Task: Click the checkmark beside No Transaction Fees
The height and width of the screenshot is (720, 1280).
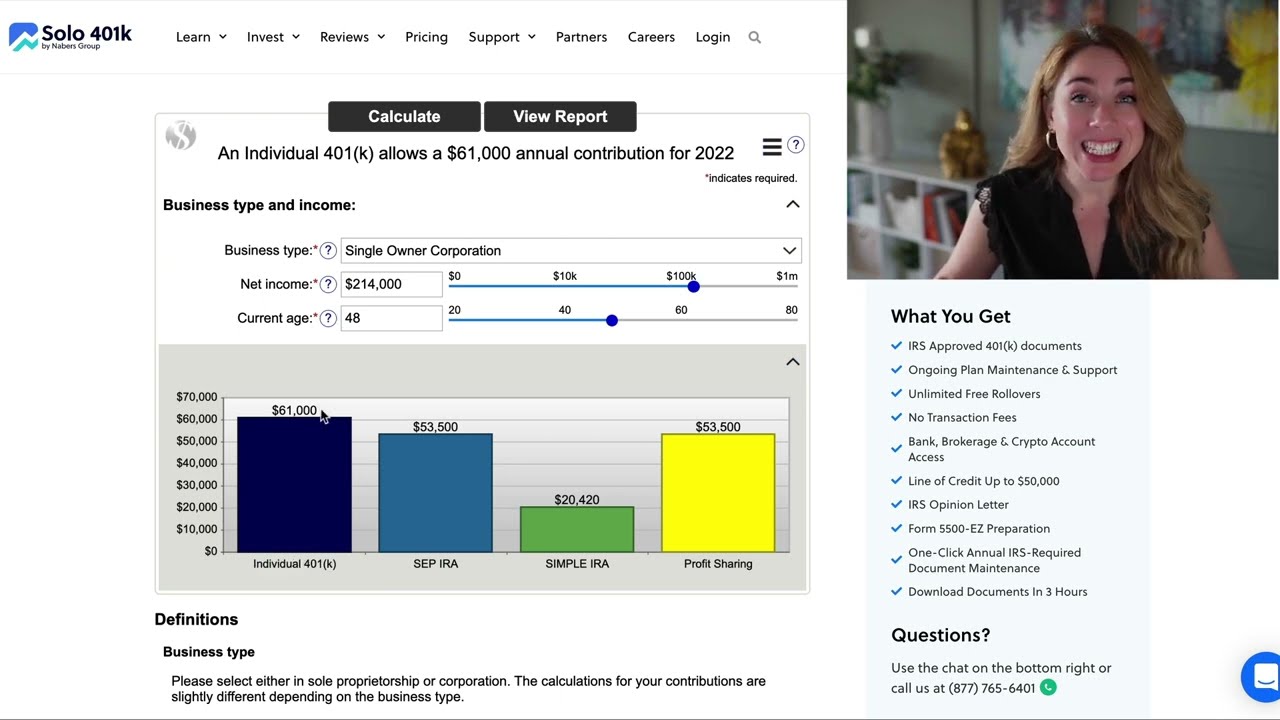Action: [x=896, y=418]
